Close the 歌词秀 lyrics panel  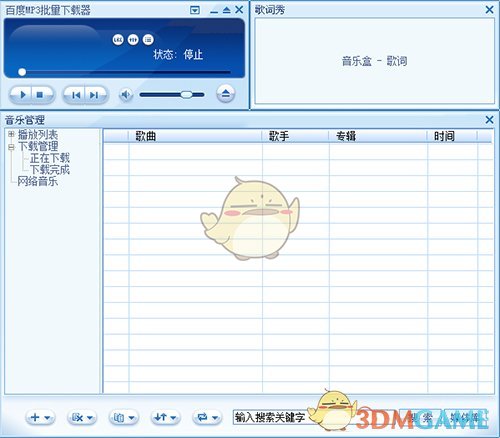[489, 10]
